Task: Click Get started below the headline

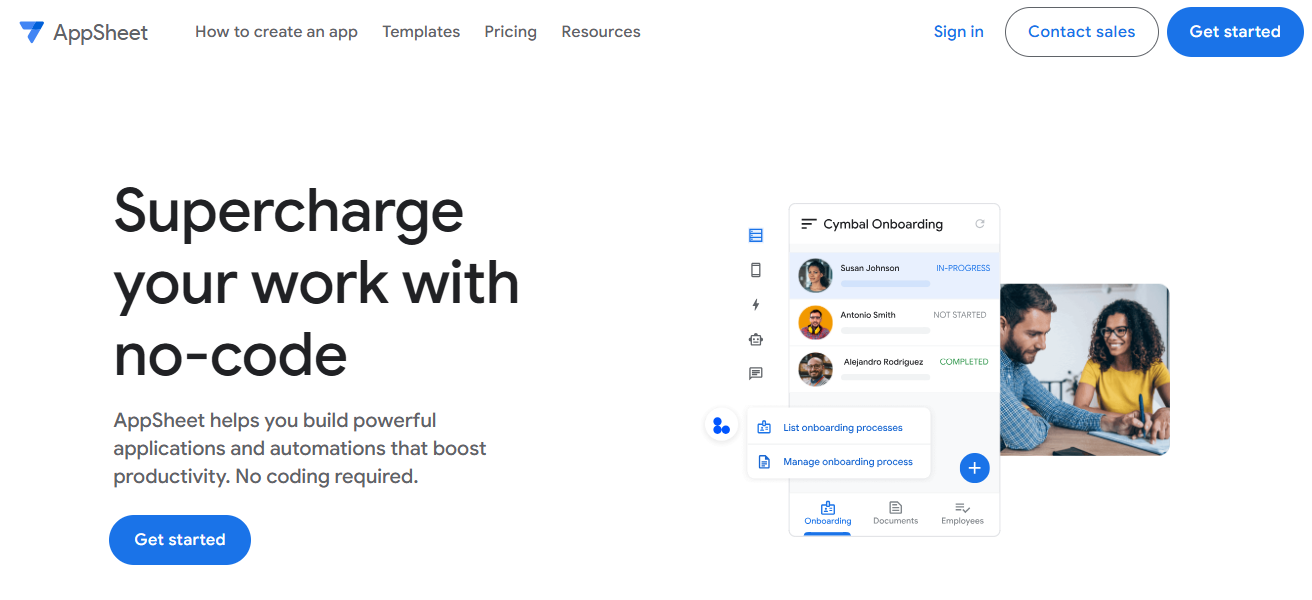Action: [x=180, y=540]
